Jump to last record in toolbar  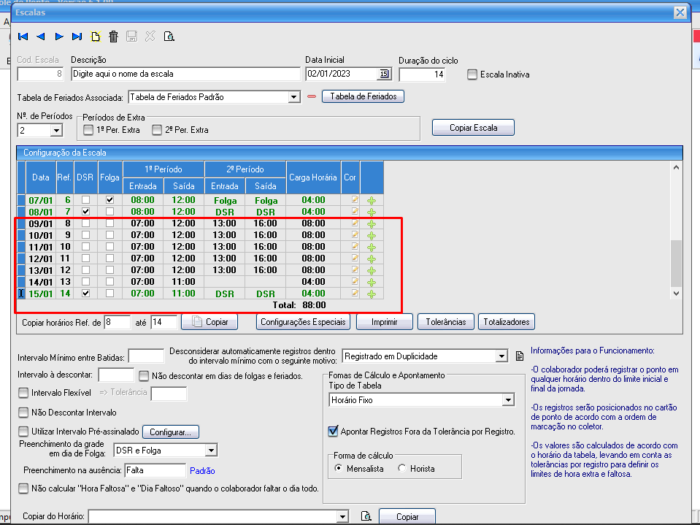tap(77, 37)
